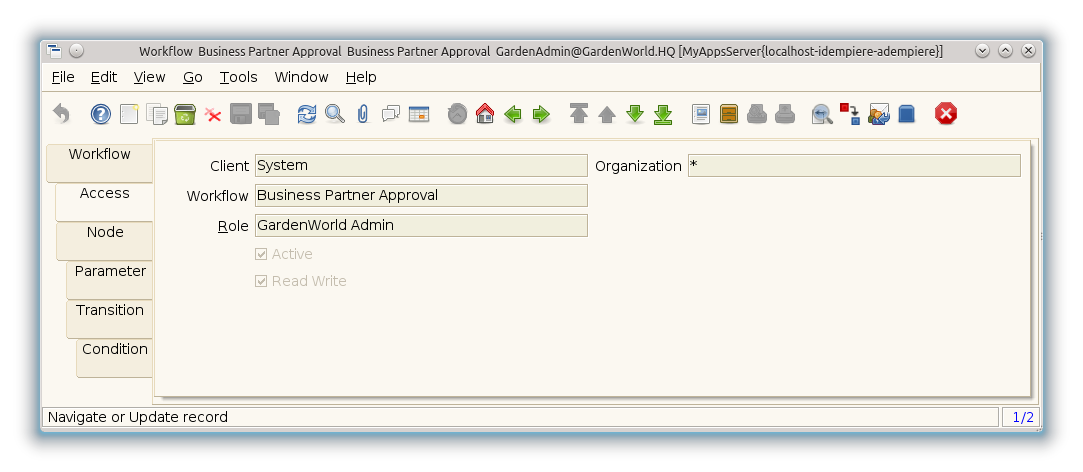Open the Transition tab
This screenshot has width=1083, height=472.
pyautogui.click(x=110, y=311)
